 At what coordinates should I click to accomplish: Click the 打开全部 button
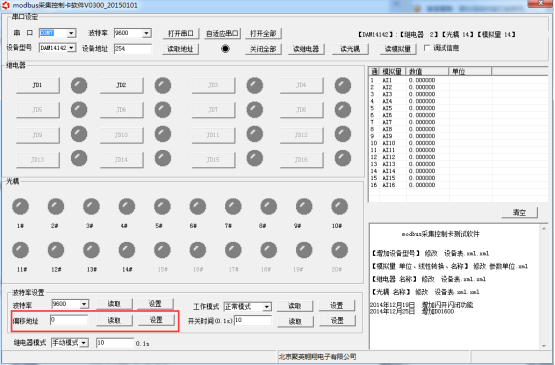click(263, 34)
